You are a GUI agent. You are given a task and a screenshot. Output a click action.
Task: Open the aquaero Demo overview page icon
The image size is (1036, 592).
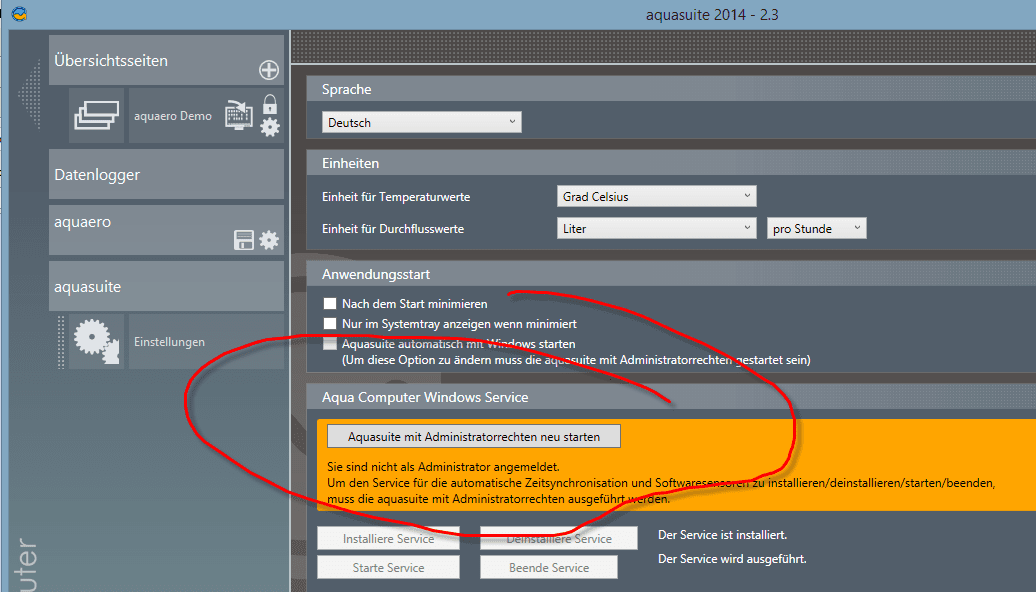pyautogui.click(x=96, y=116)
